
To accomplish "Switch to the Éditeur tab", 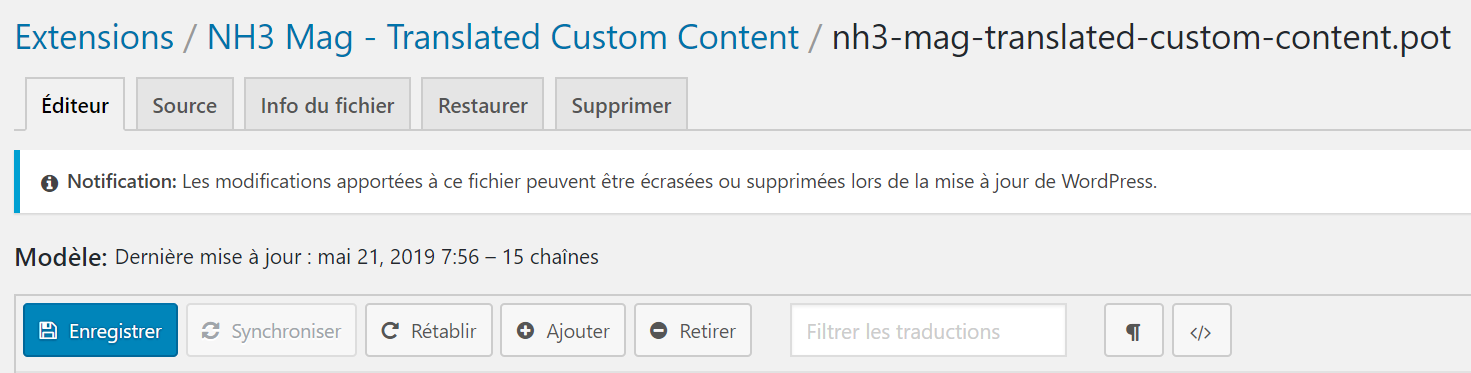I will tap(75, 105).
